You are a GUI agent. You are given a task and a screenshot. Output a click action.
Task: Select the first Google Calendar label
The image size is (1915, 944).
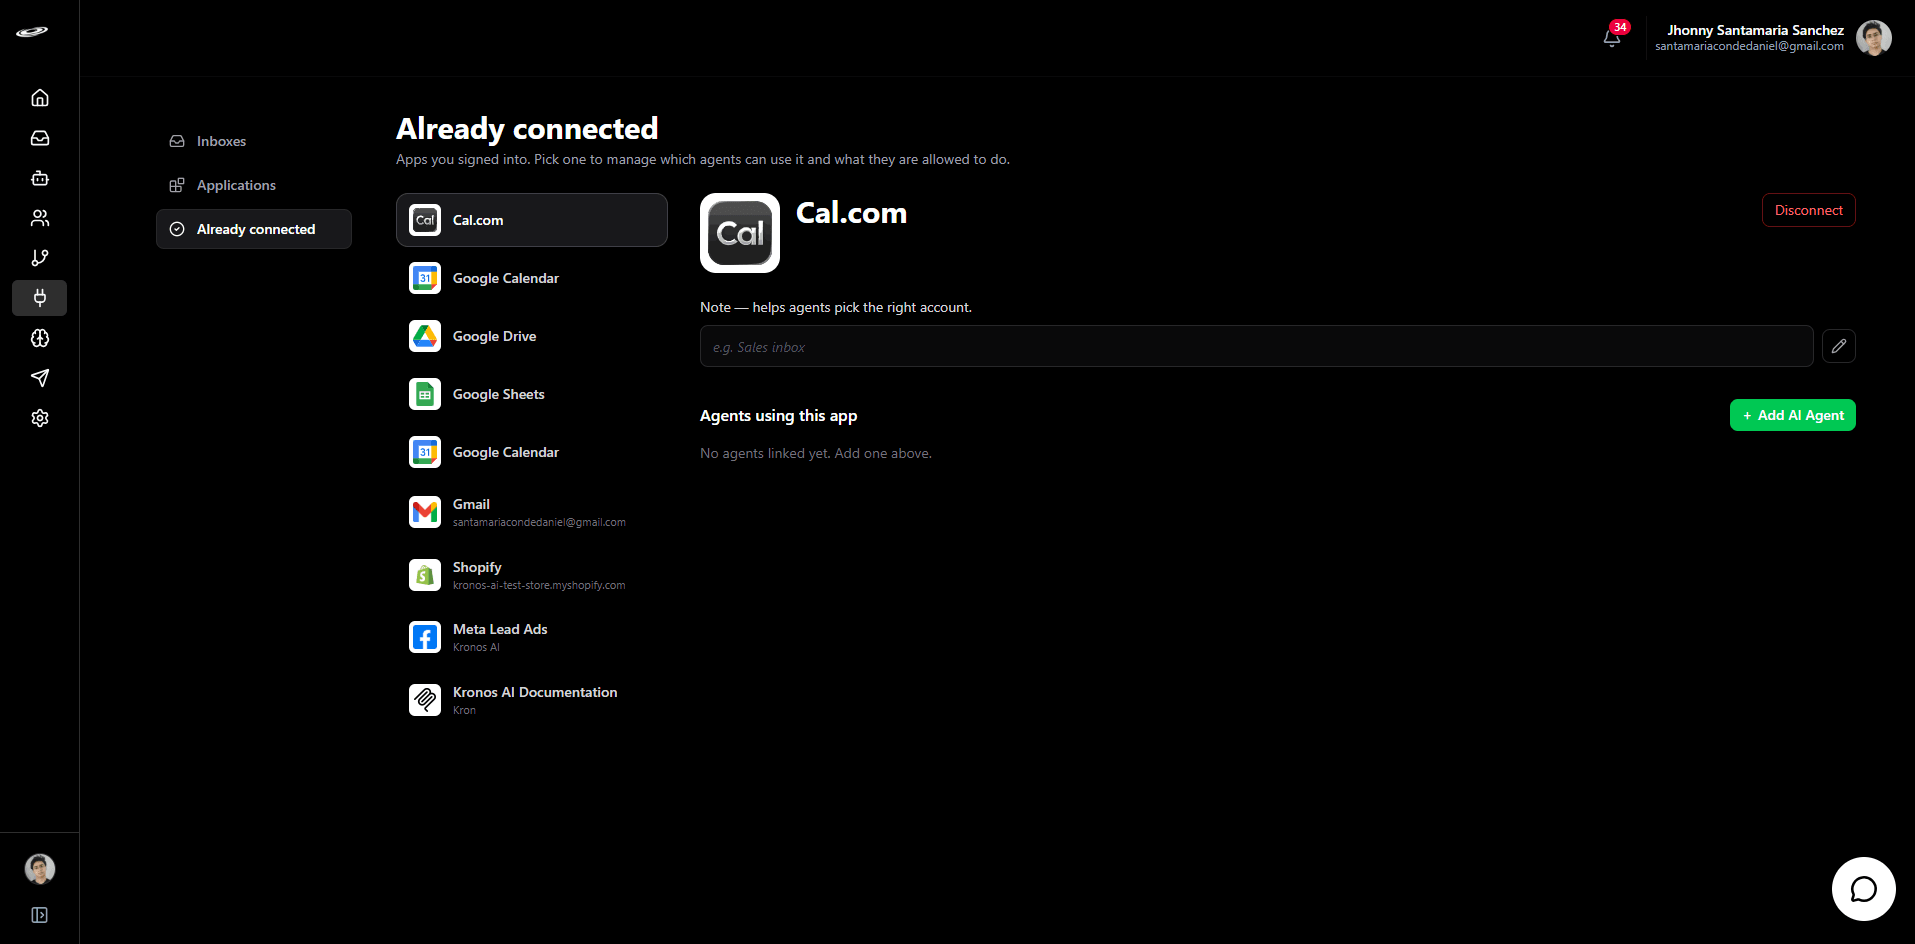[x=506, y=278]
